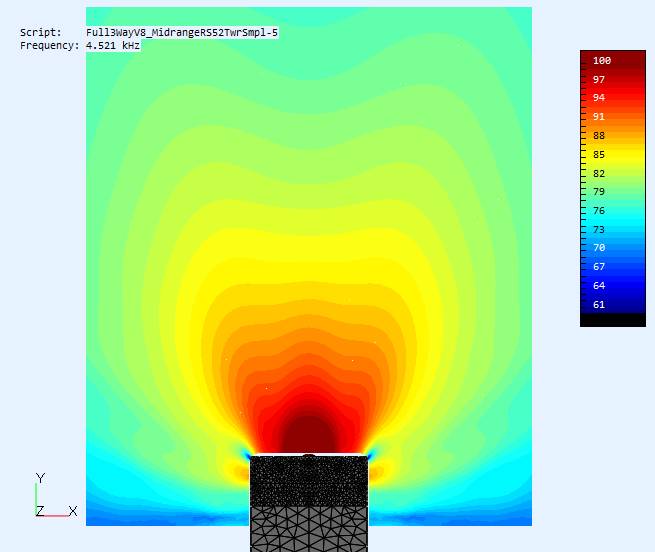Viewport: 655px width, 552px height.
Task: Click the meshed speaker enclosure model
Action: point(309,503)
